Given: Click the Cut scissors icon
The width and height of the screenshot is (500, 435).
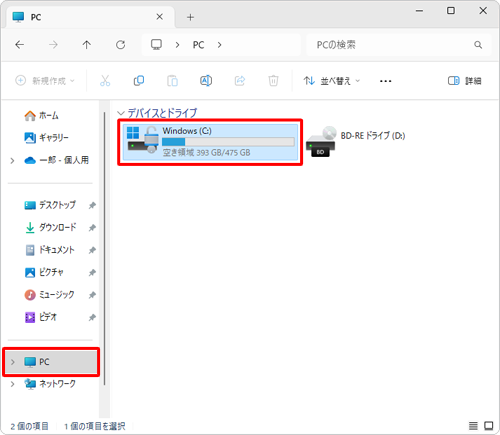Looking at the screenshot, I should [105, 81].
